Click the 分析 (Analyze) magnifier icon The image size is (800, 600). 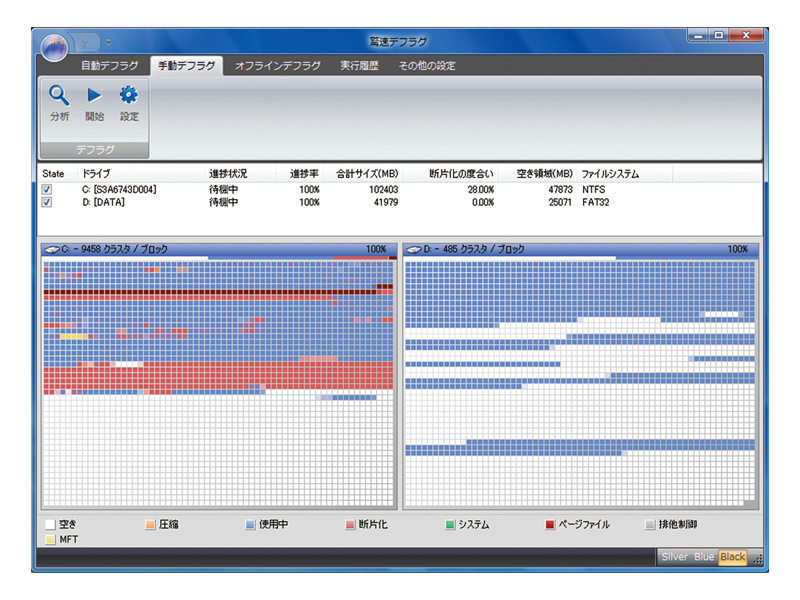point(59,97)
